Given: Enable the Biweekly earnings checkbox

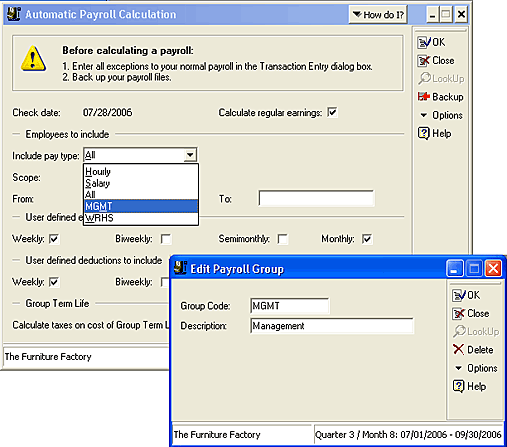Looking at the screenshot, I should pyautogui.click(x=166, y=239).
